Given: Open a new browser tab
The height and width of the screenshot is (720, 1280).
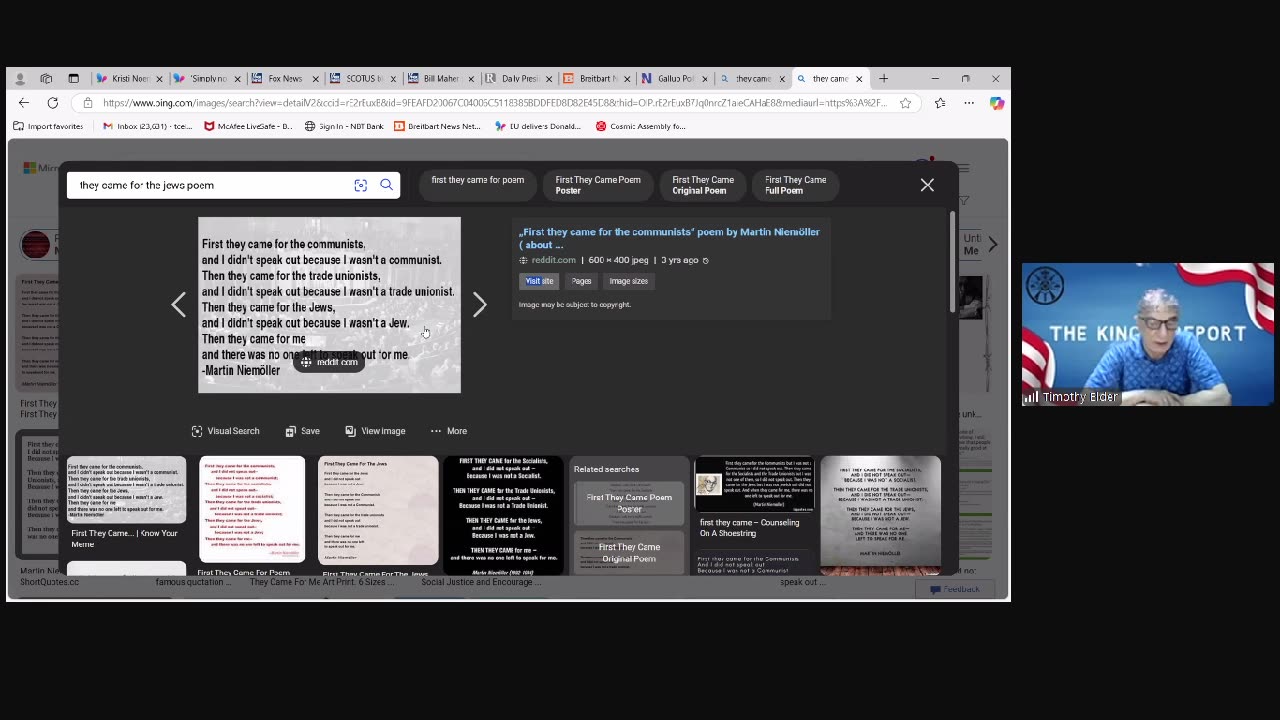Looking at the screenshot, I should 883,79.
